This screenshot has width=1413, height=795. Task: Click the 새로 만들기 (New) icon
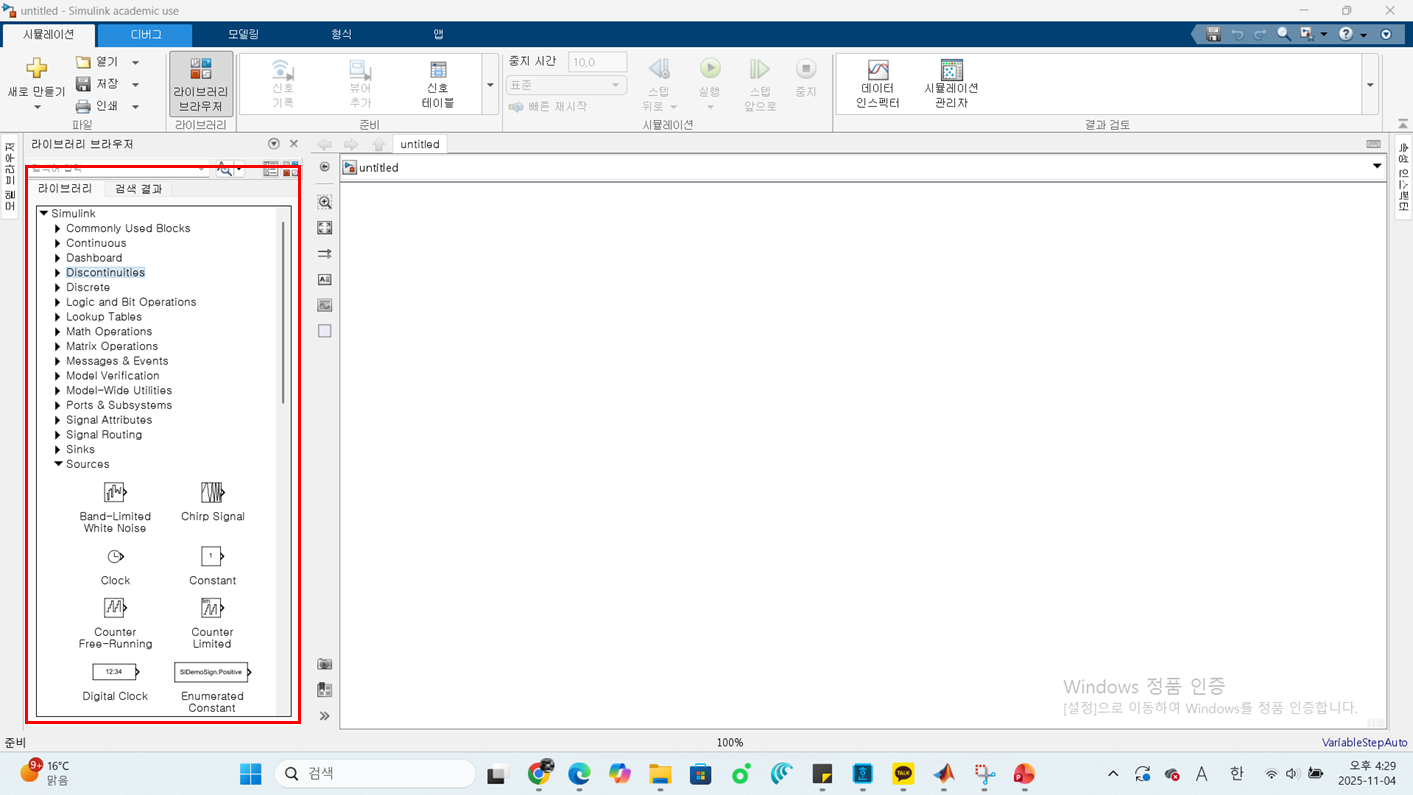point(36,68)
